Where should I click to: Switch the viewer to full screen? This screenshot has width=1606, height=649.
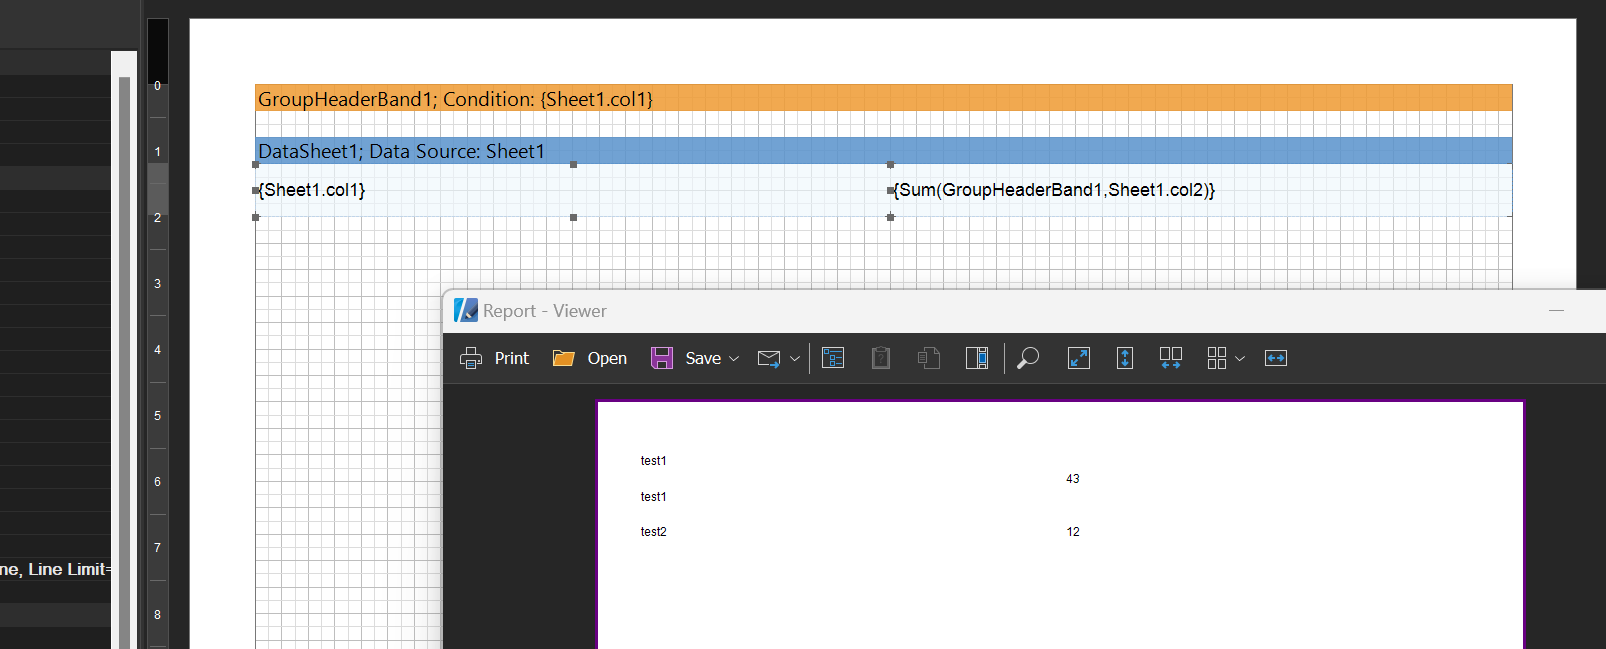[1079, 358]
